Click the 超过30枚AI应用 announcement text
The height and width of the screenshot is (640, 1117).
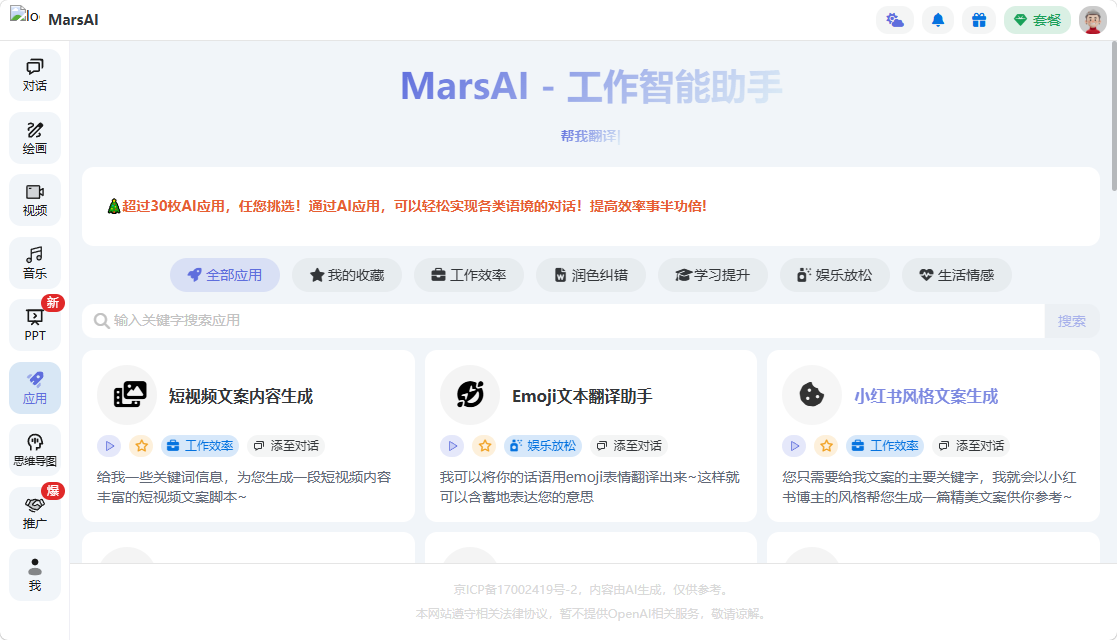(407, 207)
